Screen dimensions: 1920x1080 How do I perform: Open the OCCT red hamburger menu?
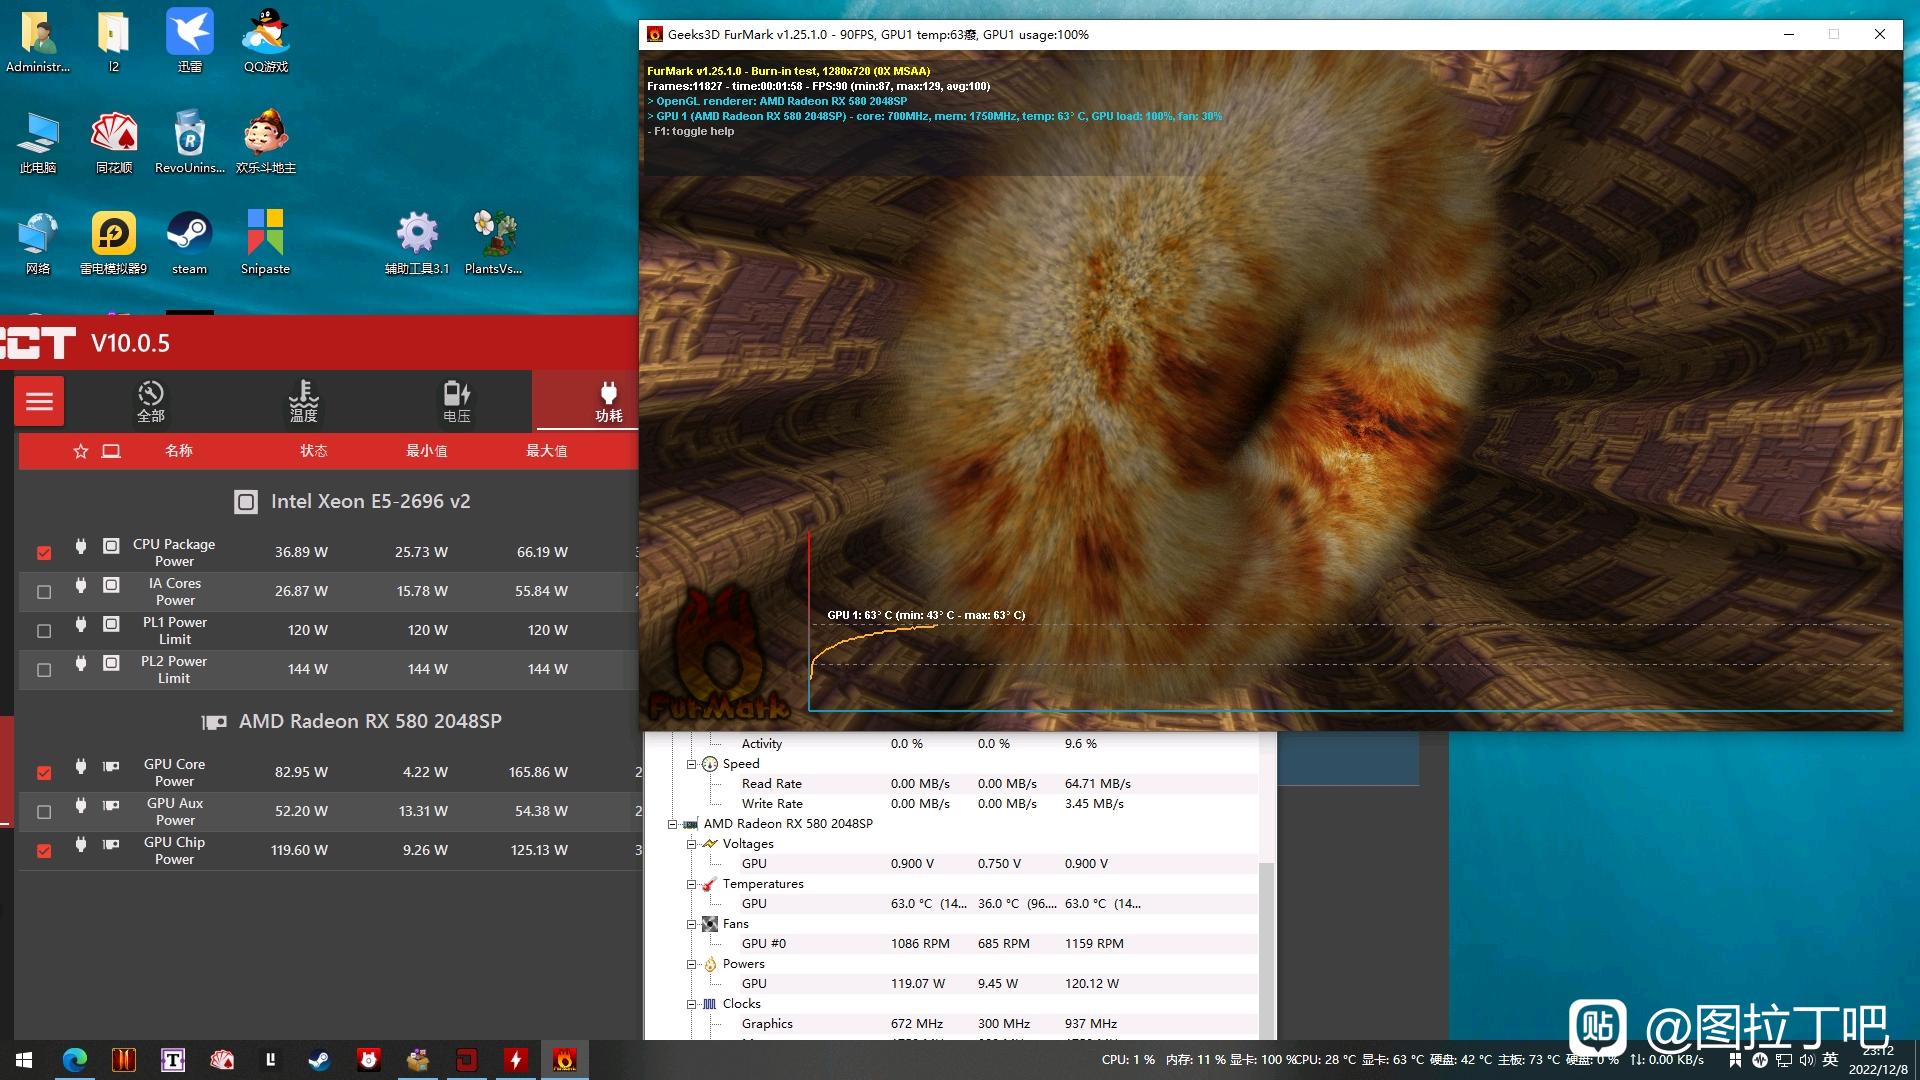[x=39, y=401]
